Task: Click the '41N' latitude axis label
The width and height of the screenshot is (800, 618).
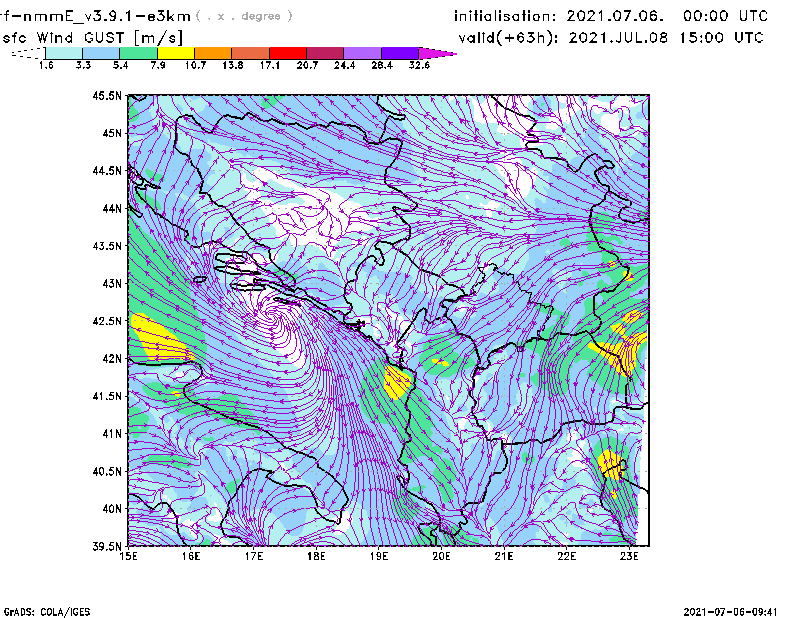Action: click(x=112, y=434)
